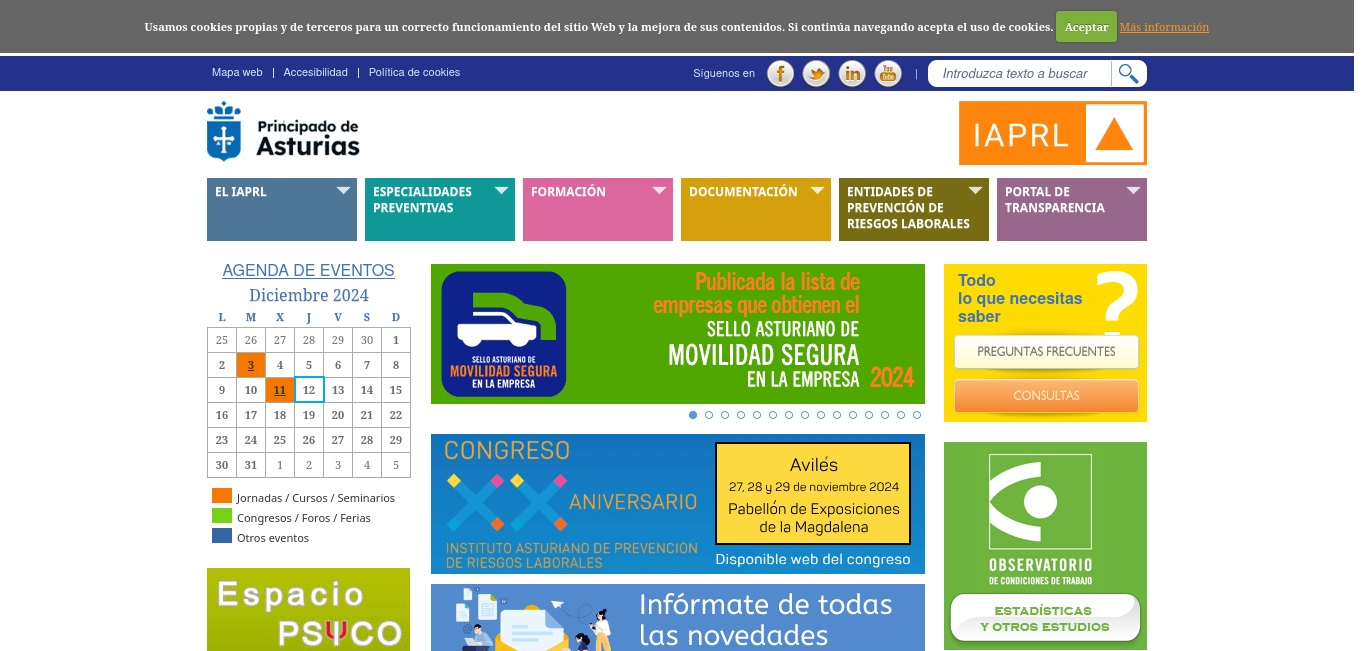This screenshot has height=651, width=1366.
Task: Open the Política de cookies link
Action: click(x=414, y=72)
